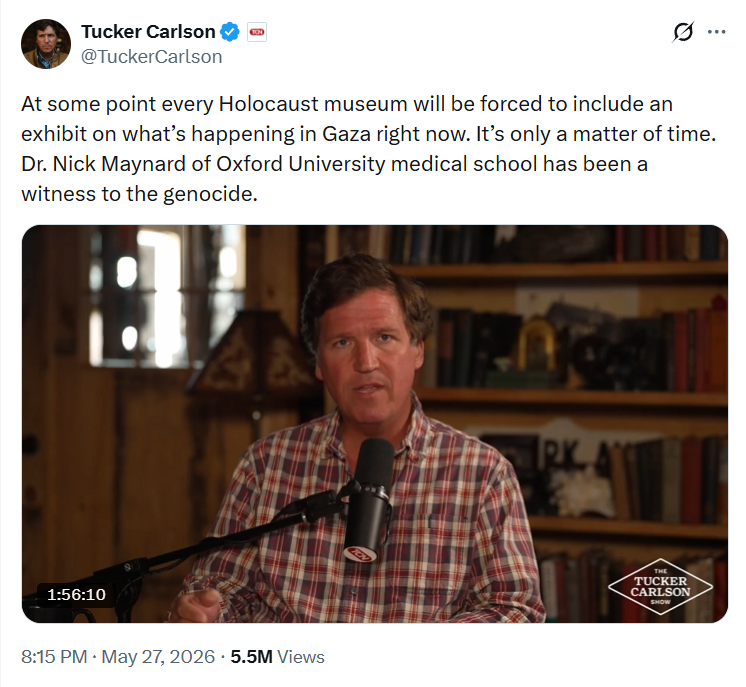
Task: Click the 1:56:10 video duration badge
Action: pyautogui.click(x=76, y=594)
